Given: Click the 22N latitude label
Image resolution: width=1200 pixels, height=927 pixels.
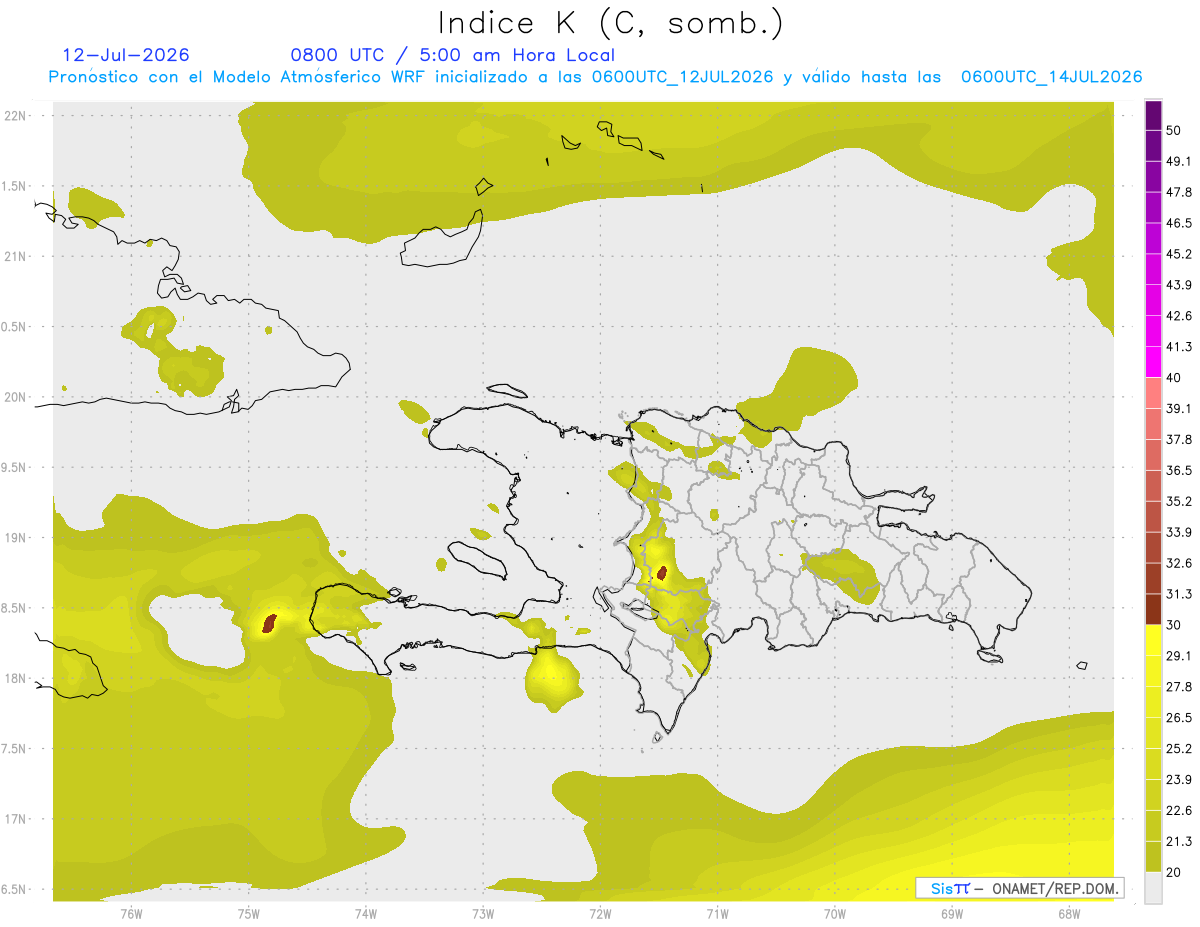Looking at the screenshot, I should point(16,115).
